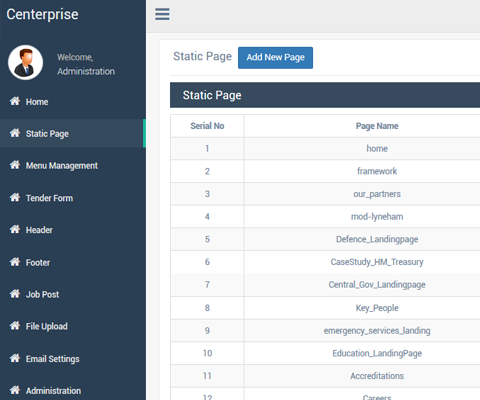Viewport: 480px width, 400px height.
Task: Select the Defence_Landingpage row
Action: point(325,239)
